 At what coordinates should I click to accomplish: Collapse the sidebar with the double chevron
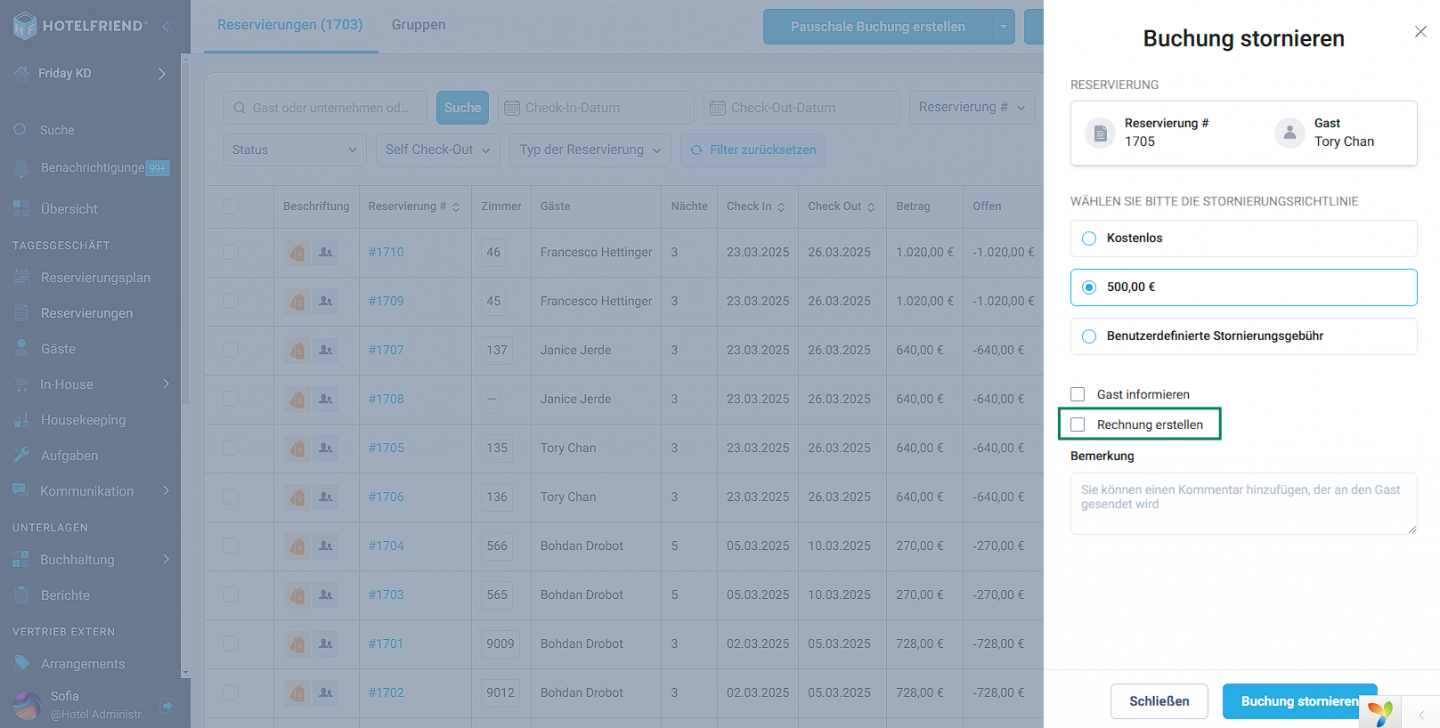[167, 26]
